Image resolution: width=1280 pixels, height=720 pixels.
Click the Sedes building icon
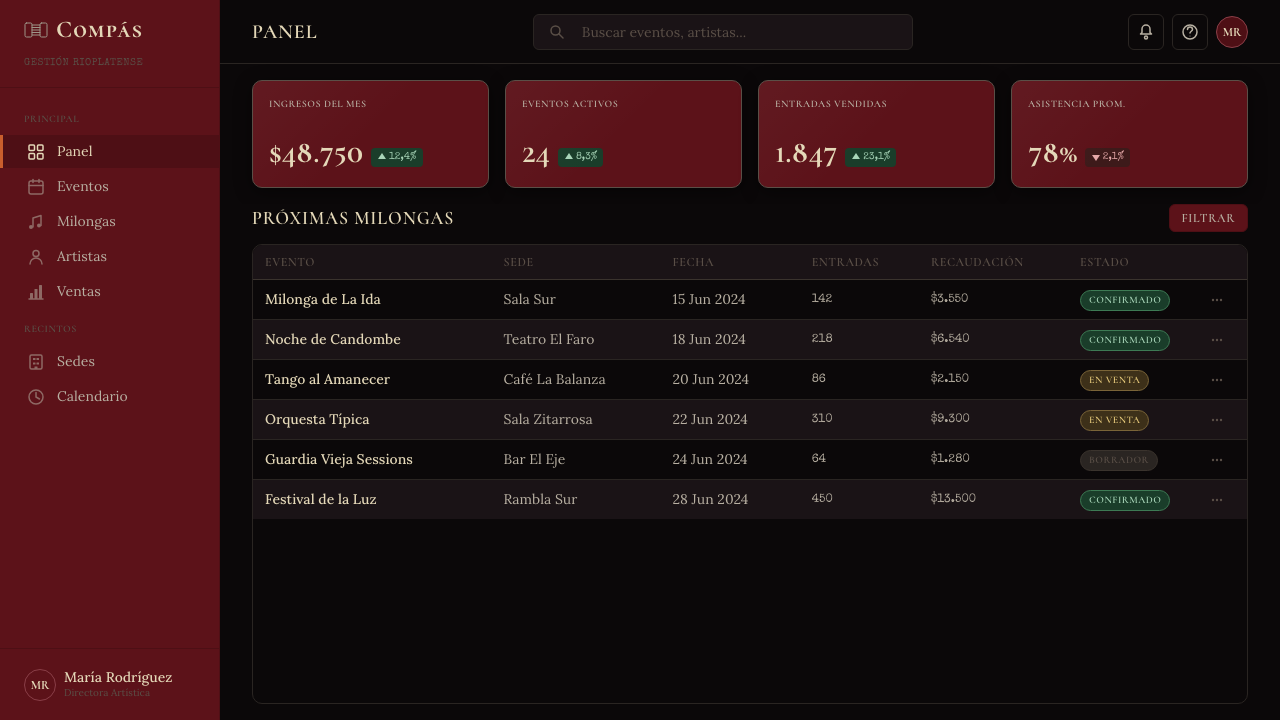pos(36,362)
